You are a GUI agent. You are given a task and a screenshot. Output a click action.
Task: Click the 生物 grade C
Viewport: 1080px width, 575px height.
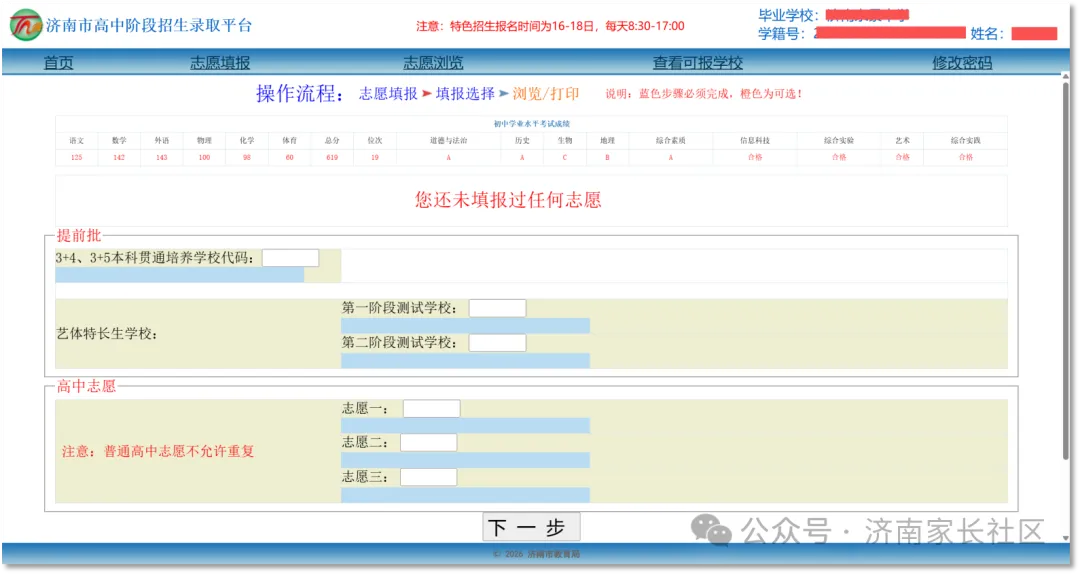pyautogui.click(x=565, y=158)
